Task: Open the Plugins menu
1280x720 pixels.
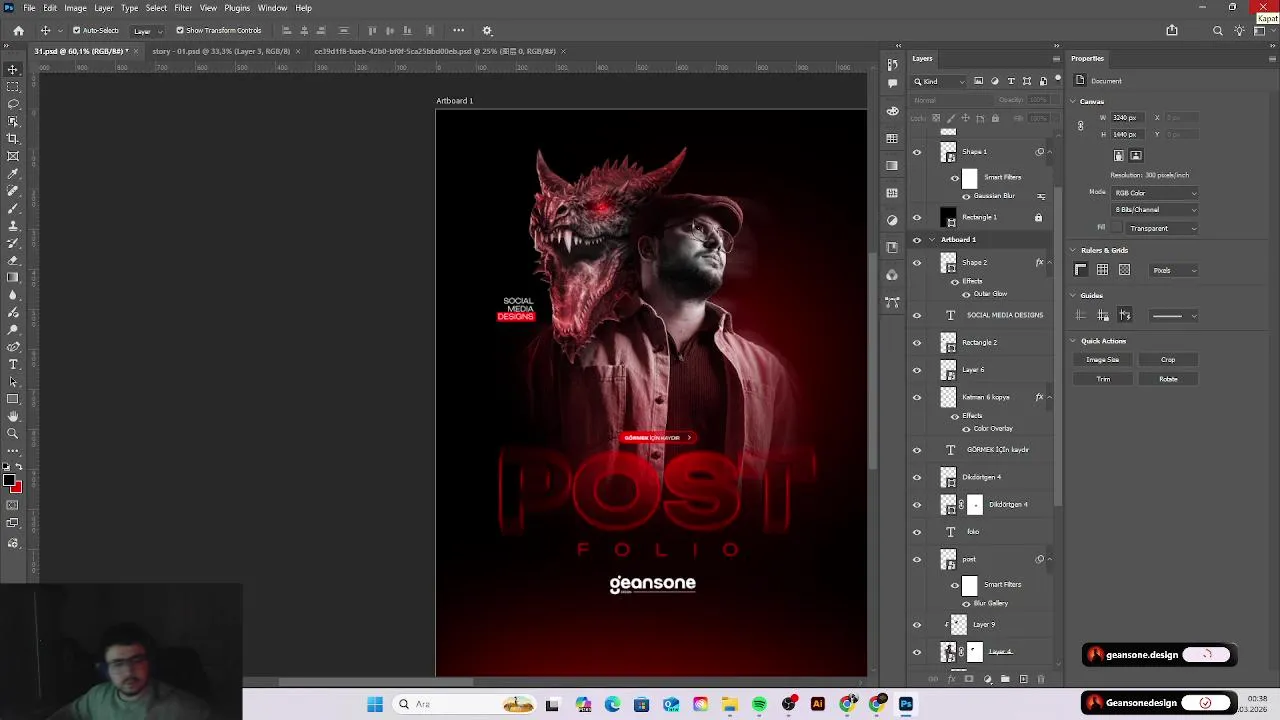Action: (x=237, y=8)
